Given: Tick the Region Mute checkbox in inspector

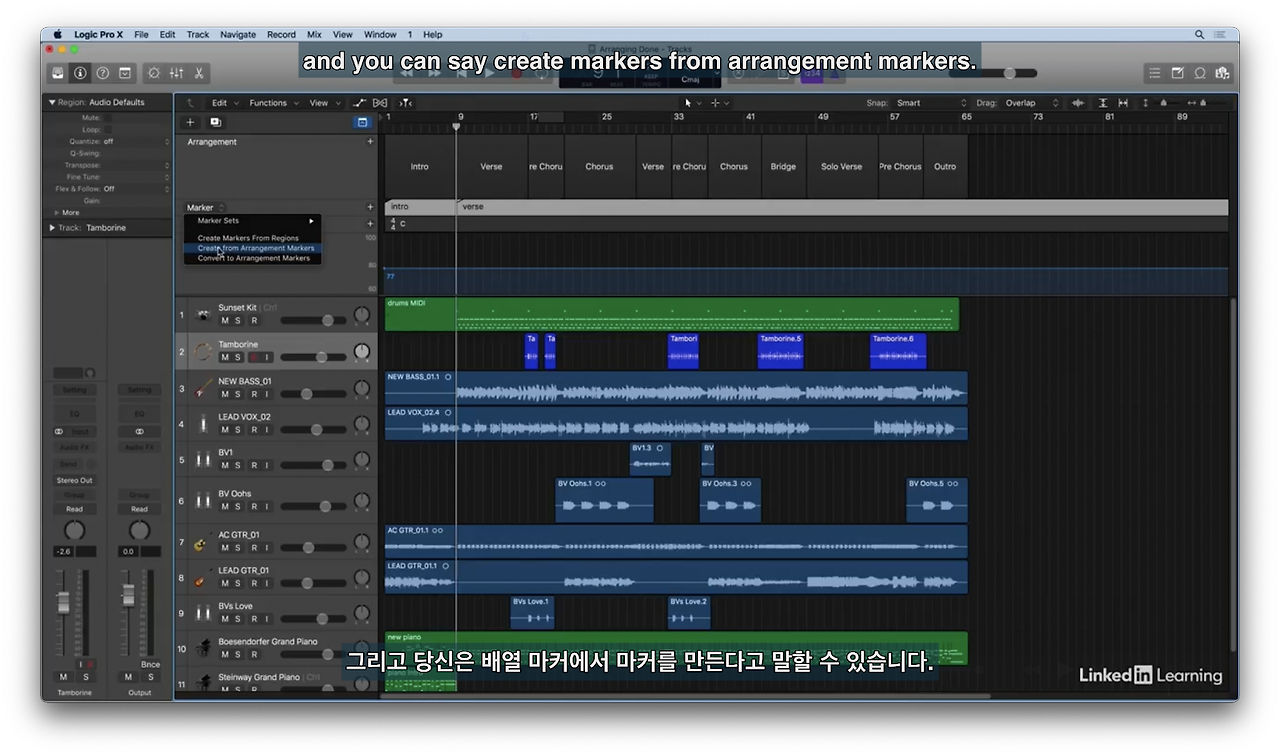Looking at the screenshot, I should click(108, 118).
